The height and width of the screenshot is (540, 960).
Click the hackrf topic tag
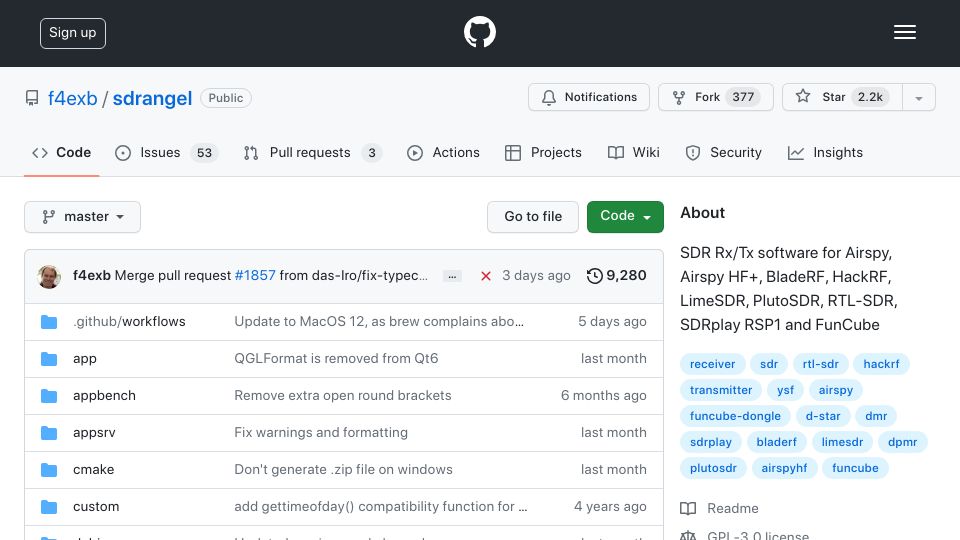click(x=881, y=364)
